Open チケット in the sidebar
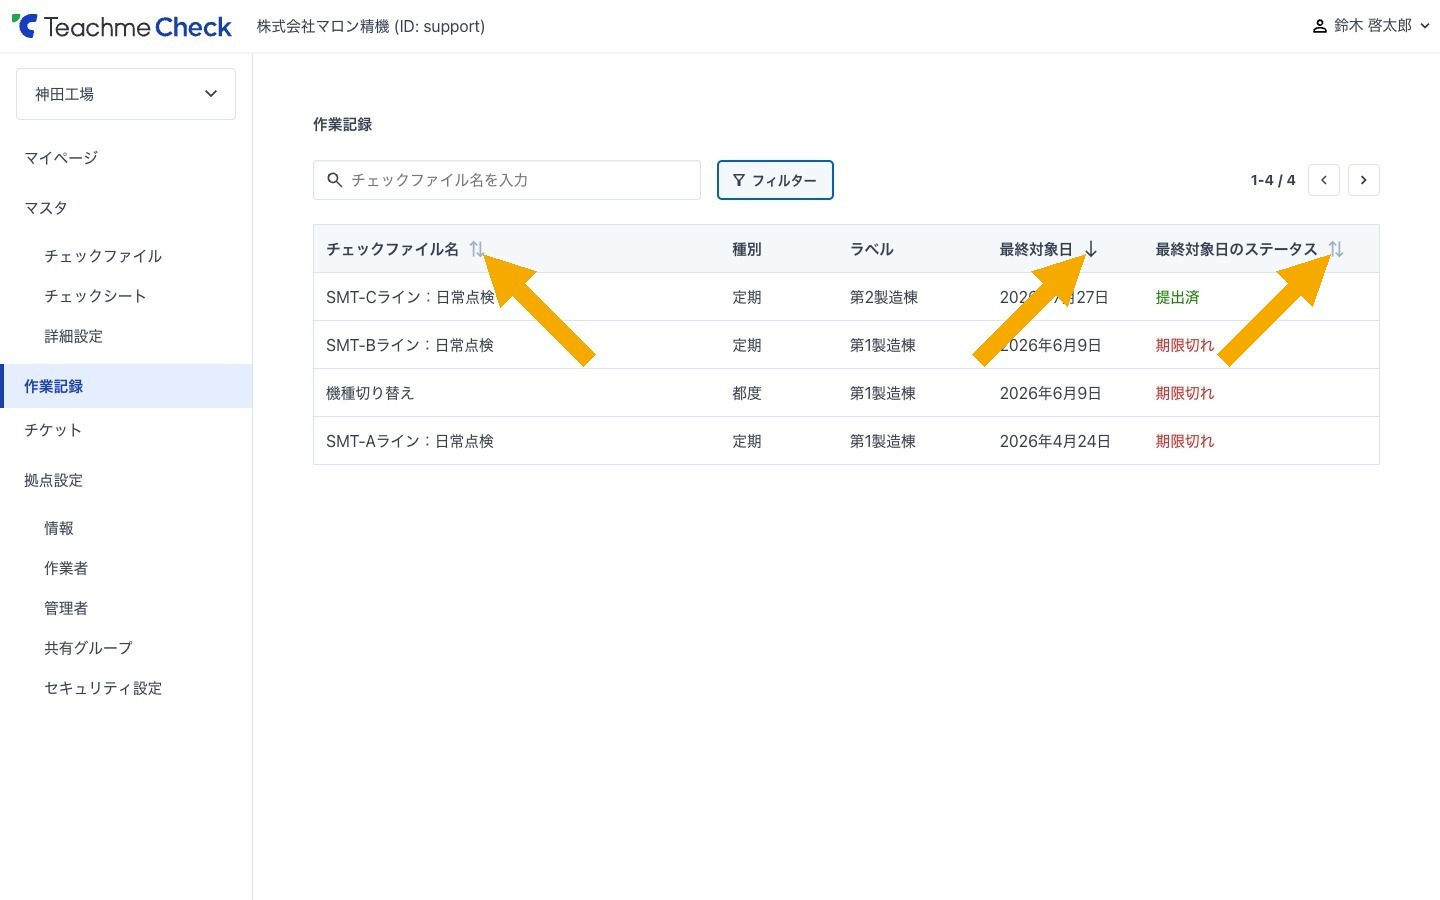 pyautogui.click(x=53, y=430)
